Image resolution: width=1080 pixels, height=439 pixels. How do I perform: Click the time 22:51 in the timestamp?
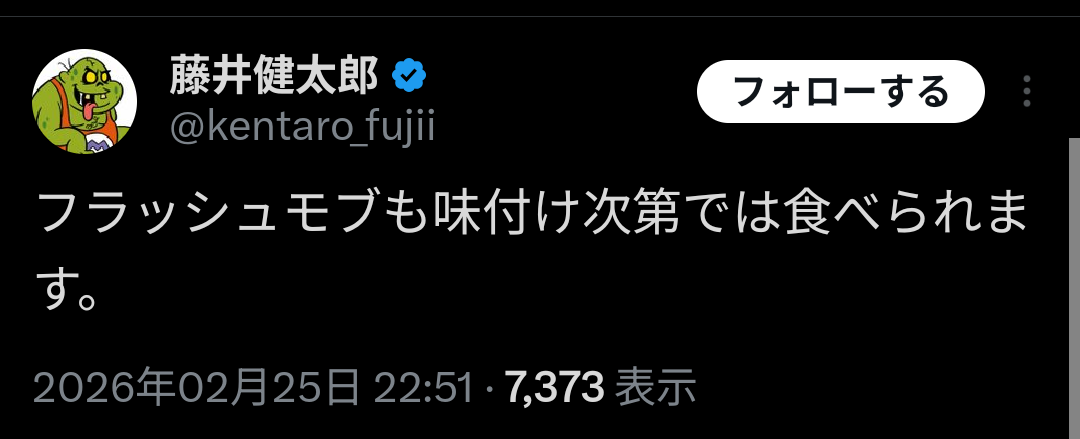point(425,389)
